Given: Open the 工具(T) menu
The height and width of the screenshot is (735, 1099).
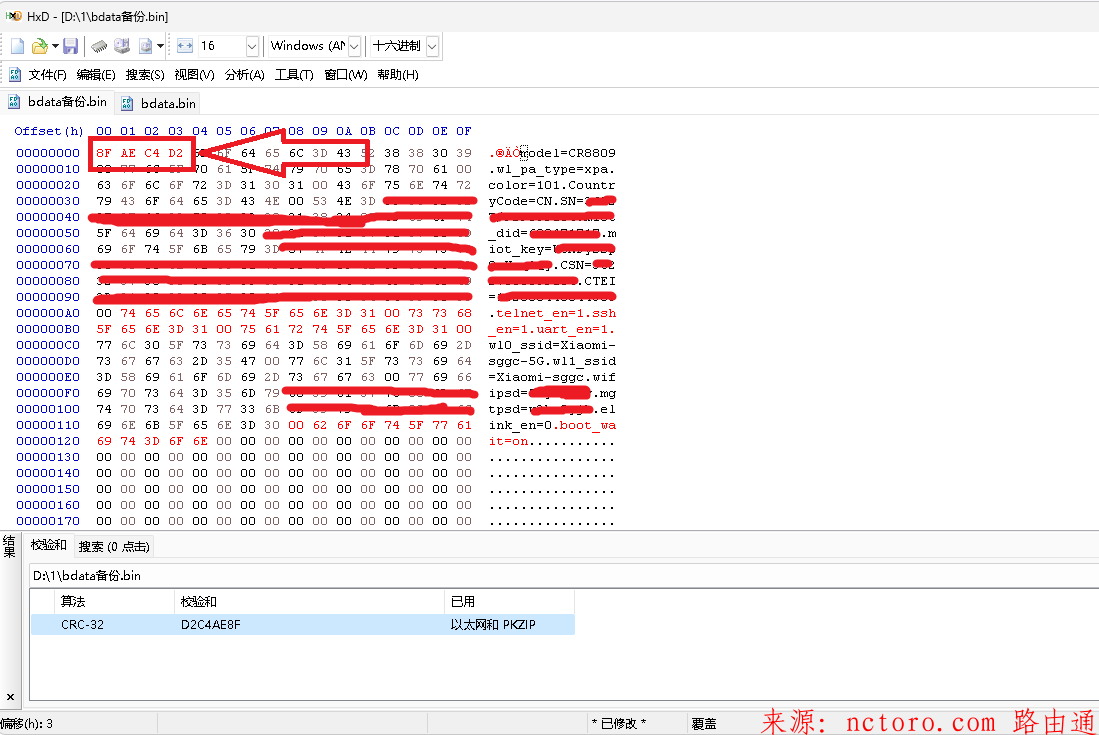Looking at the screenshot, I should [294, 75].
